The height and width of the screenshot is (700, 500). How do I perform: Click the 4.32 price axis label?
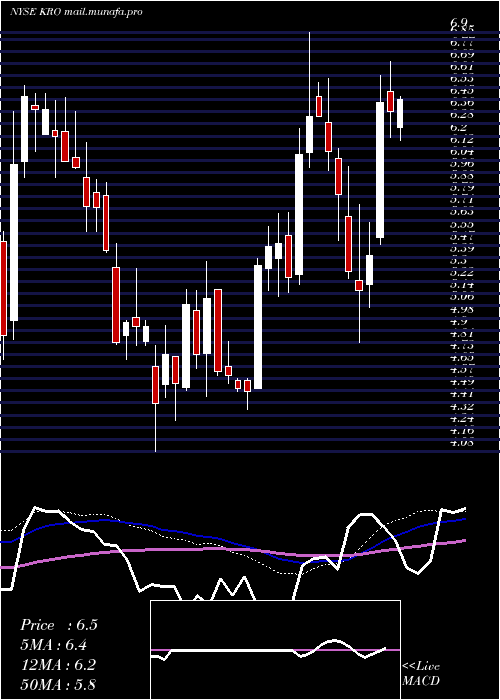pyautogui.click(x=461, y=406)
